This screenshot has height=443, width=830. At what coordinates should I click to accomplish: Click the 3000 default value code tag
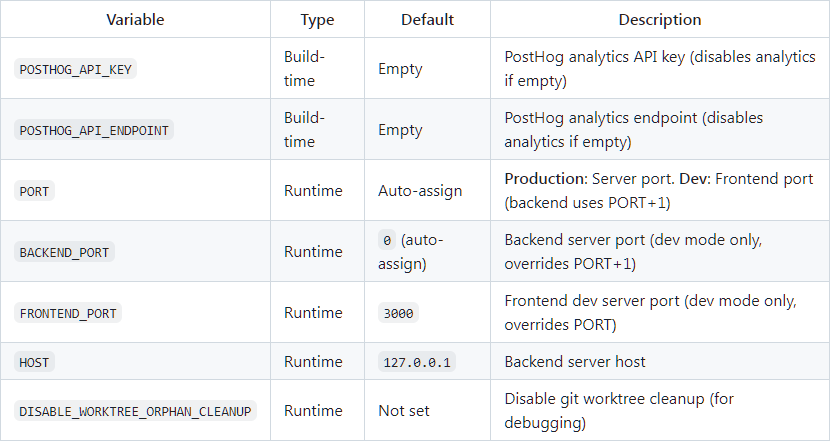(398, 313)
